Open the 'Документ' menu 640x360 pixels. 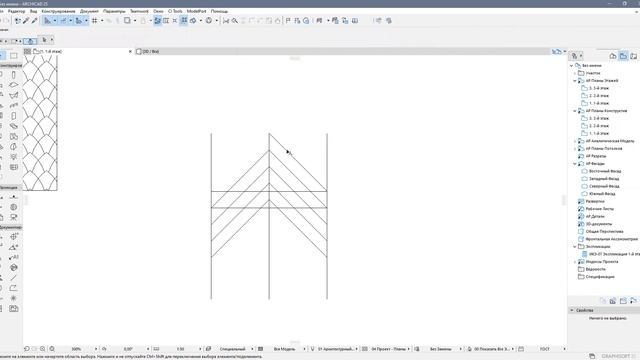89,11
